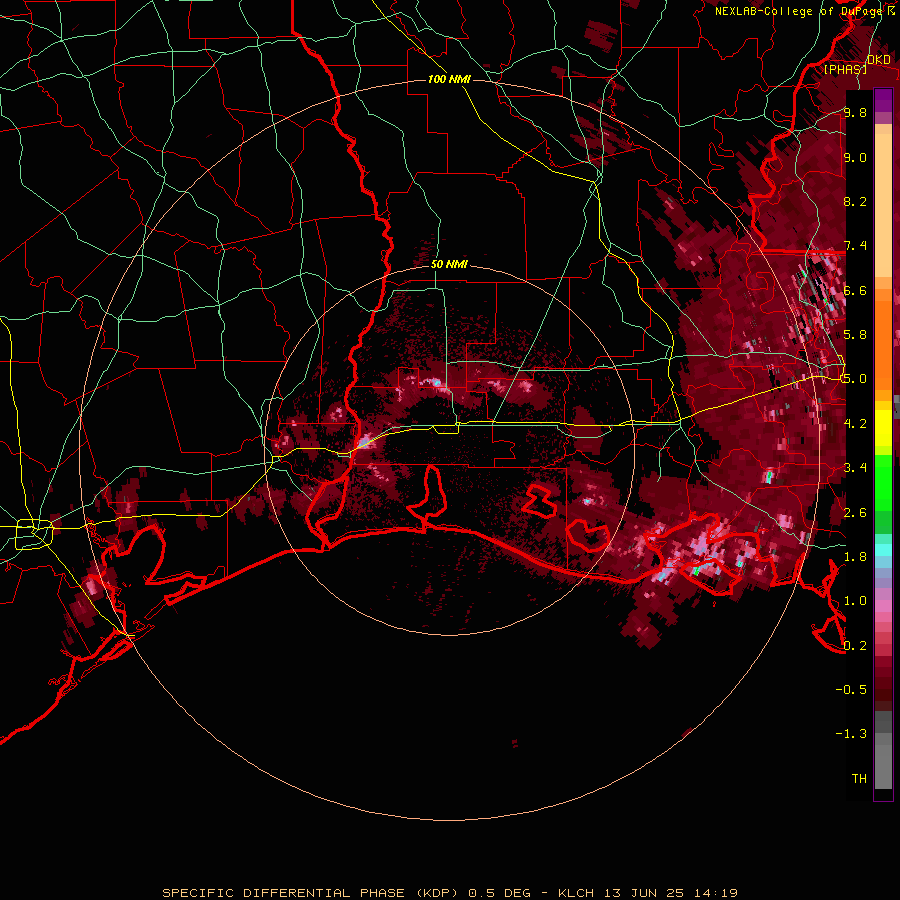This screenshot has height=900, width=900.
Task: Click the -0.5 value on color scale
Action: click(x=852, y=690)
